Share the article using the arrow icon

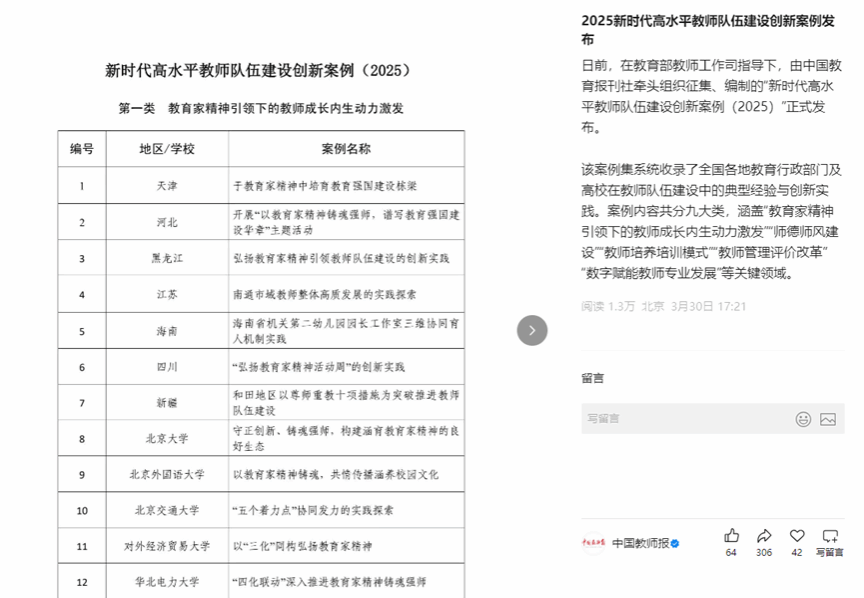[x=764, y=536]
